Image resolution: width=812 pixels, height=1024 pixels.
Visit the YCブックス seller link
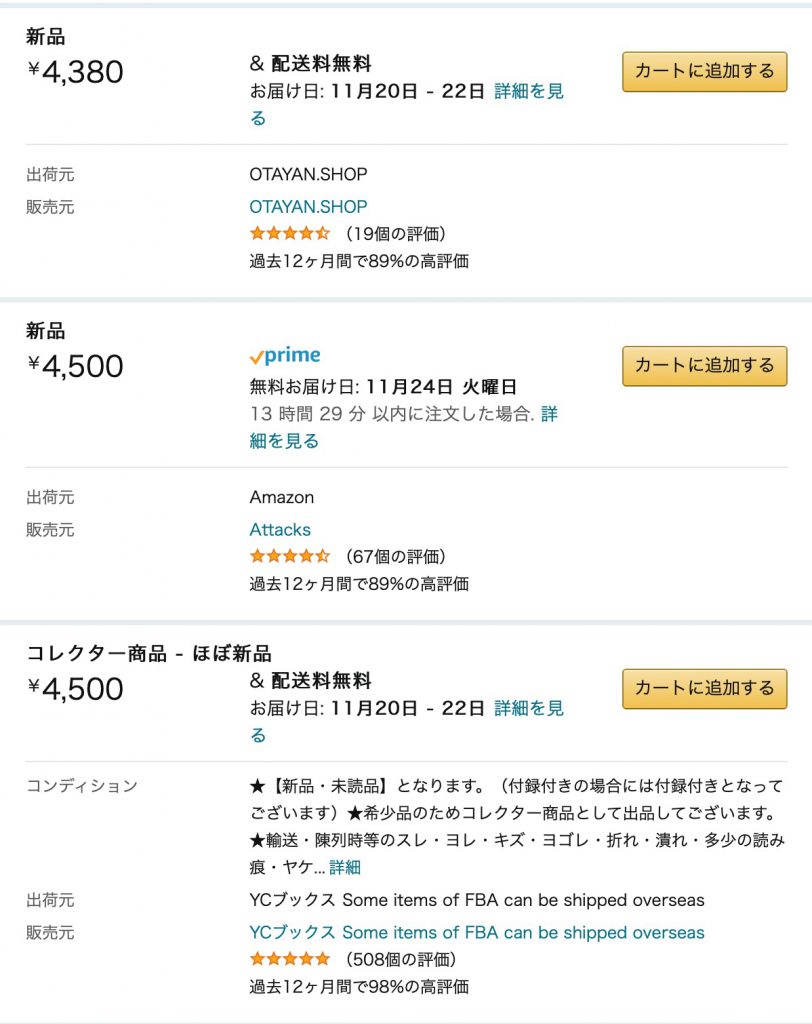[476, 933]
